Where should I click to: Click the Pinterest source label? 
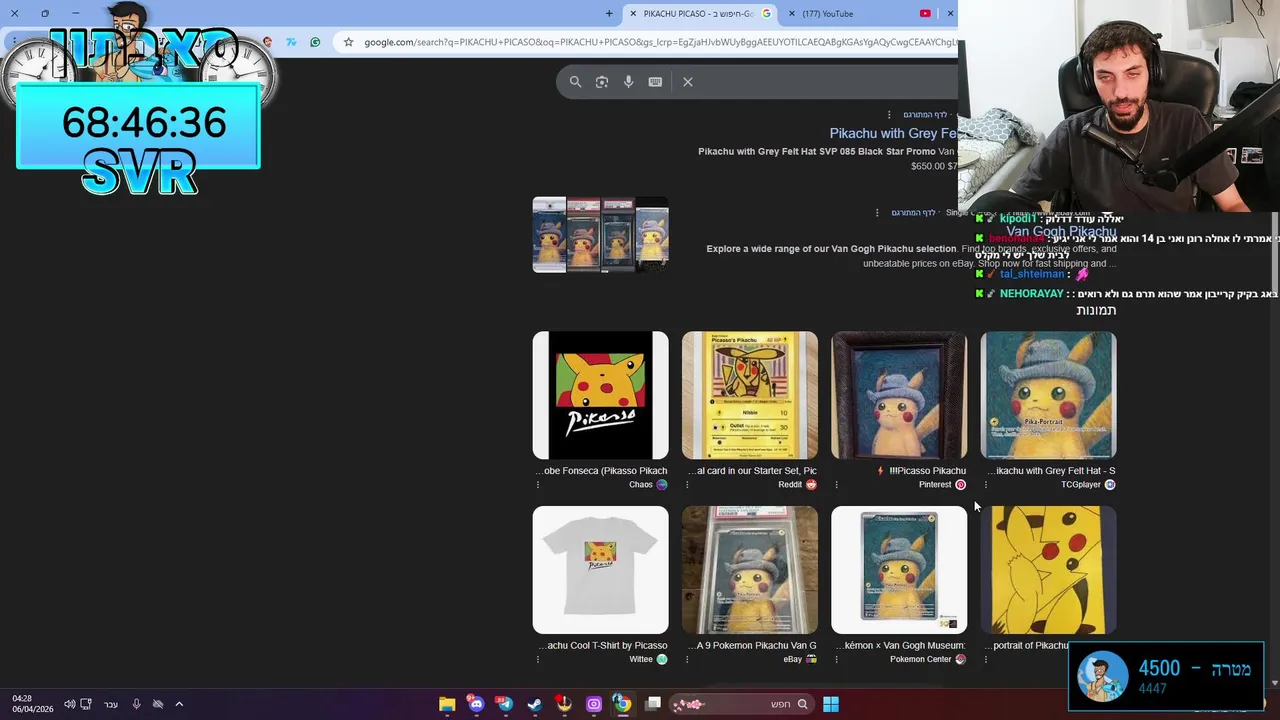tap(942, 485)
